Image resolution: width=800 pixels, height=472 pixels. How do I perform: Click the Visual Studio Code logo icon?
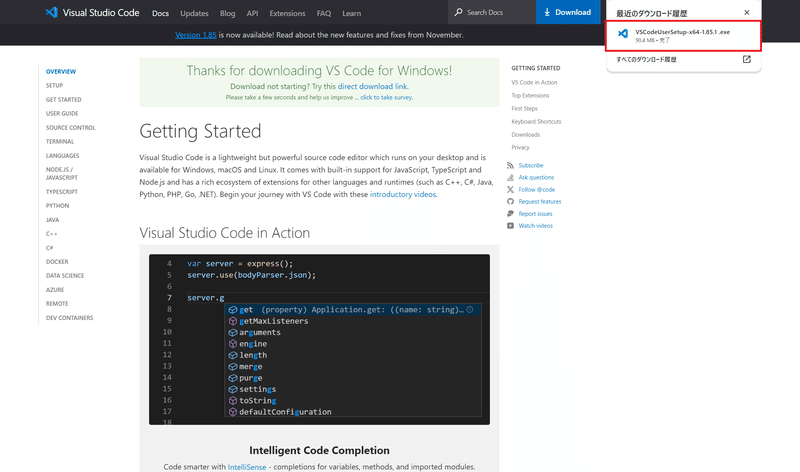[52, 12]
